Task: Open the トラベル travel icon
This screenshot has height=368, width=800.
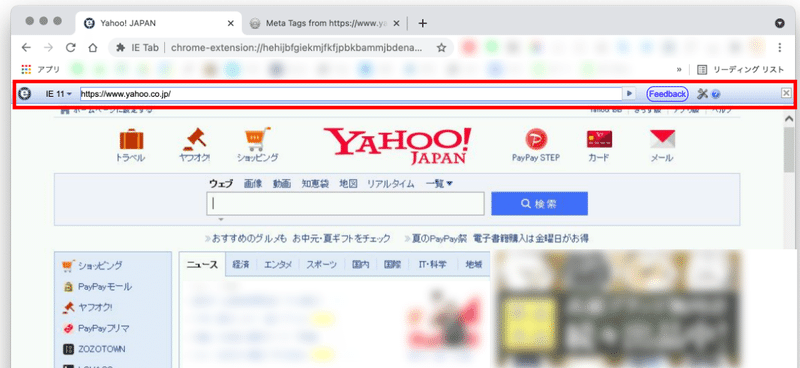Action: tap(131, 146)
